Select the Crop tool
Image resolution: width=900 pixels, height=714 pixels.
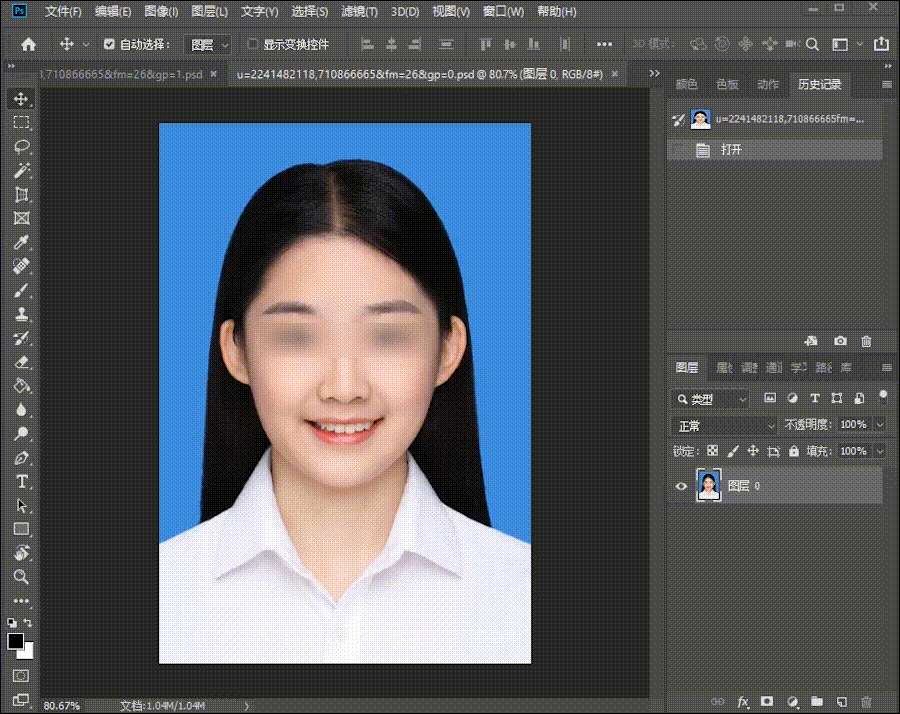click(21, 195)
